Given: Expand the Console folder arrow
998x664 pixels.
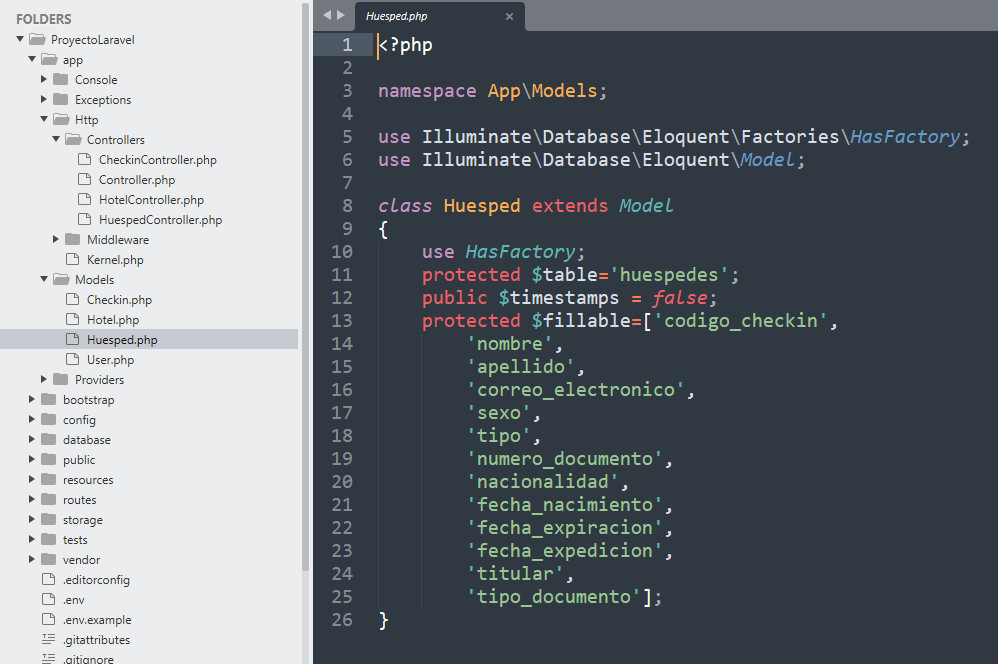Looking at the screenshot, I should [44, 80].
